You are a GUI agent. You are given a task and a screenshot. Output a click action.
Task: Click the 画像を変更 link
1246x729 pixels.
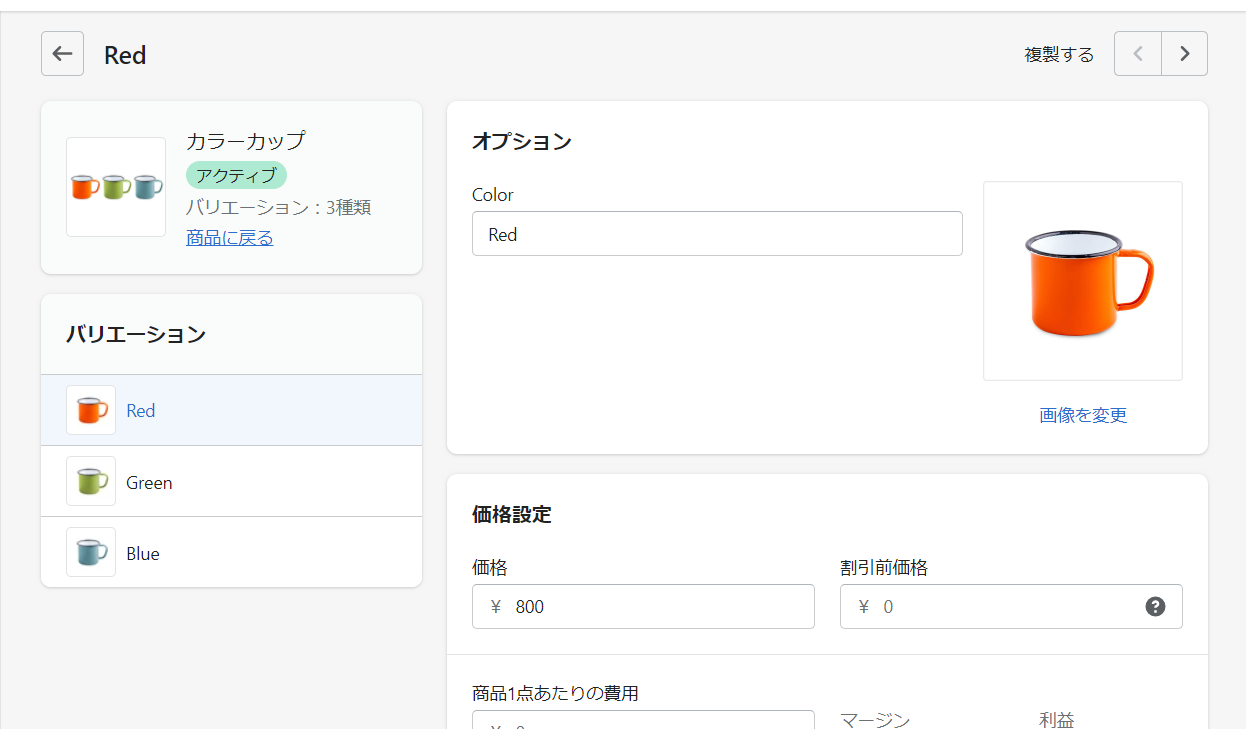(1083, 416)
